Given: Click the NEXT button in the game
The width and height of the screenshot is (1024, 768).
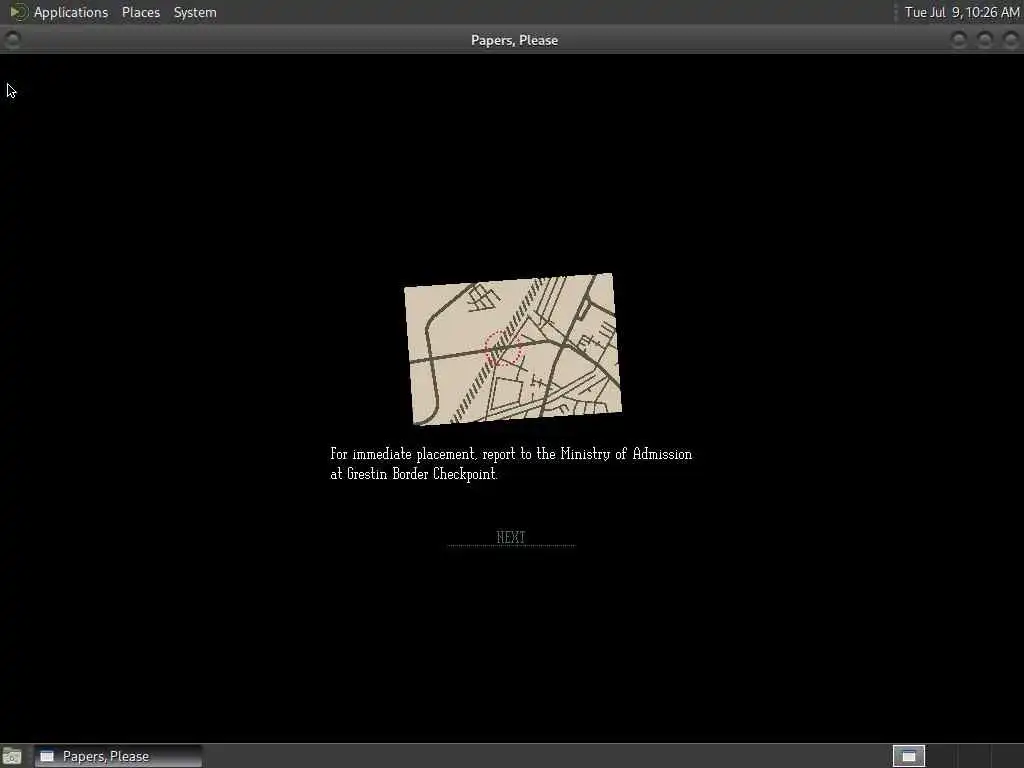Looking at the screenshot, I should point(511,537).
